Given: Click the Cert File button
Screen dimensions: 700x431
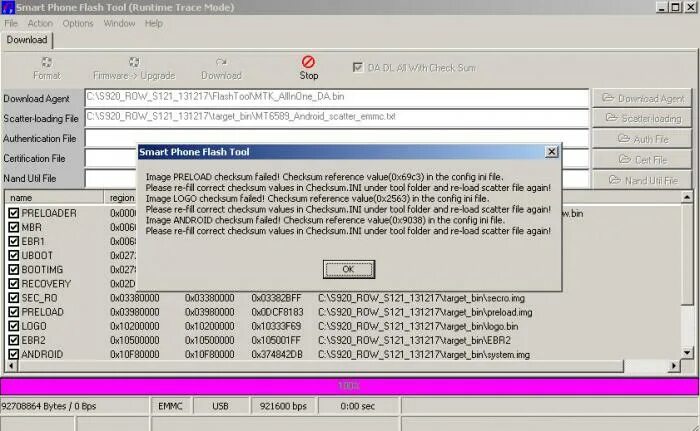Looking at the screenshot, I should point(642,159).
